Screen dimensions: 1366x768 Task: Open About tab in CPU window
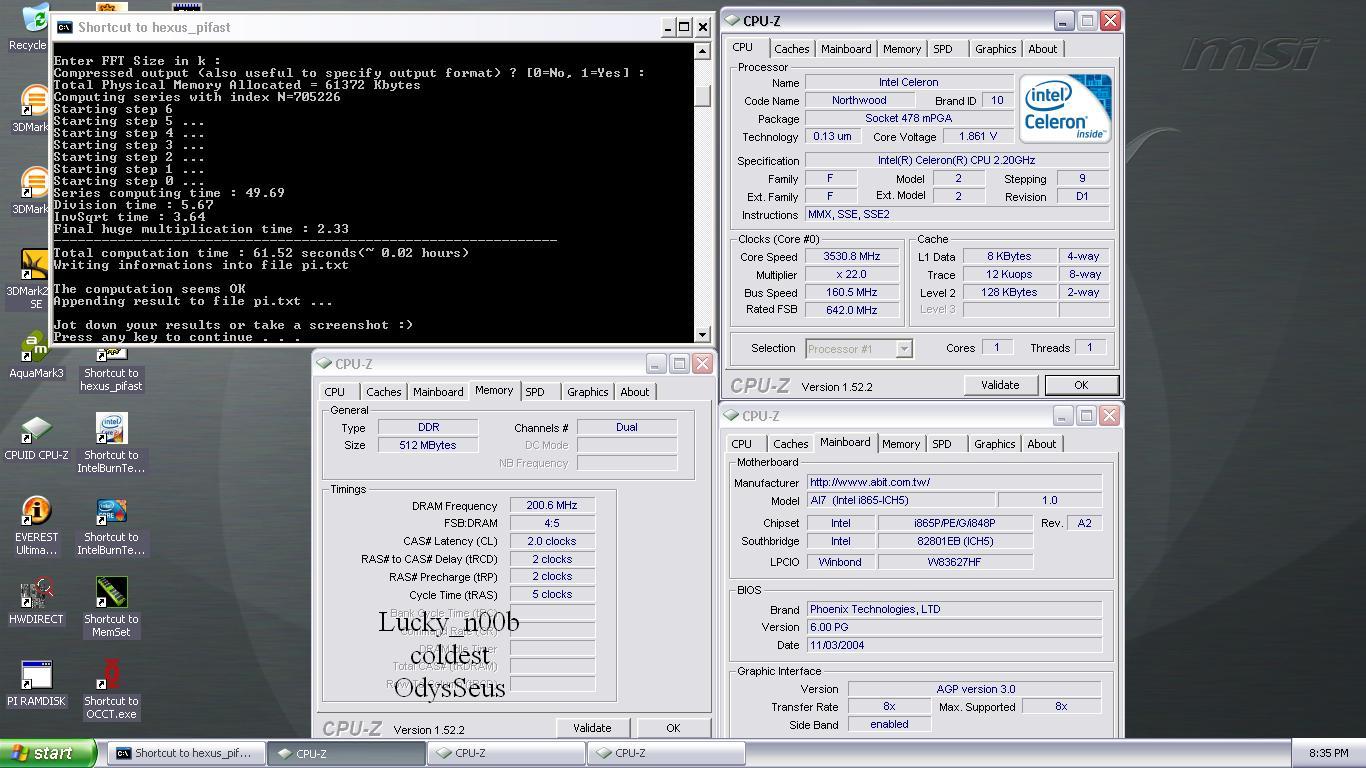(x=1042, y=49)
